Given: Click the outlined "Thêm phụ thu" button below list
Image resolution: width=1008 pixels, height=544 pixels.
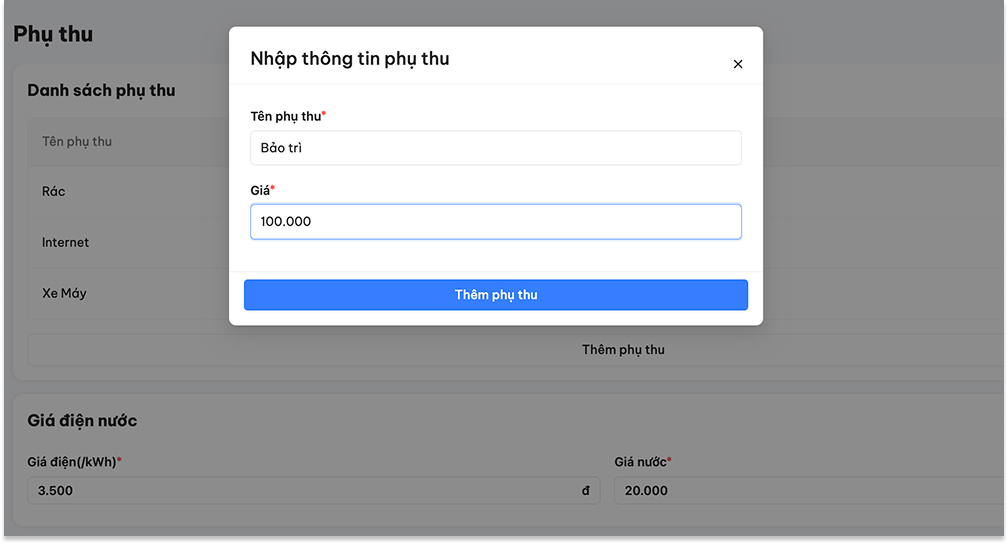Looking at the screenshot, I should click(x=623, y=350).
